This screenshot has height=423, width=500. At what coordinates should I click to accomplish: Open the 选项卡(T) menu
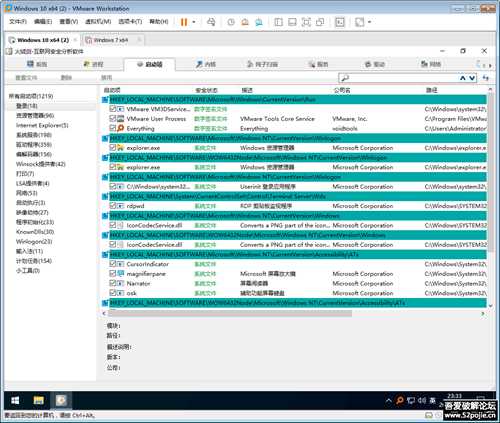pos(130,22)
